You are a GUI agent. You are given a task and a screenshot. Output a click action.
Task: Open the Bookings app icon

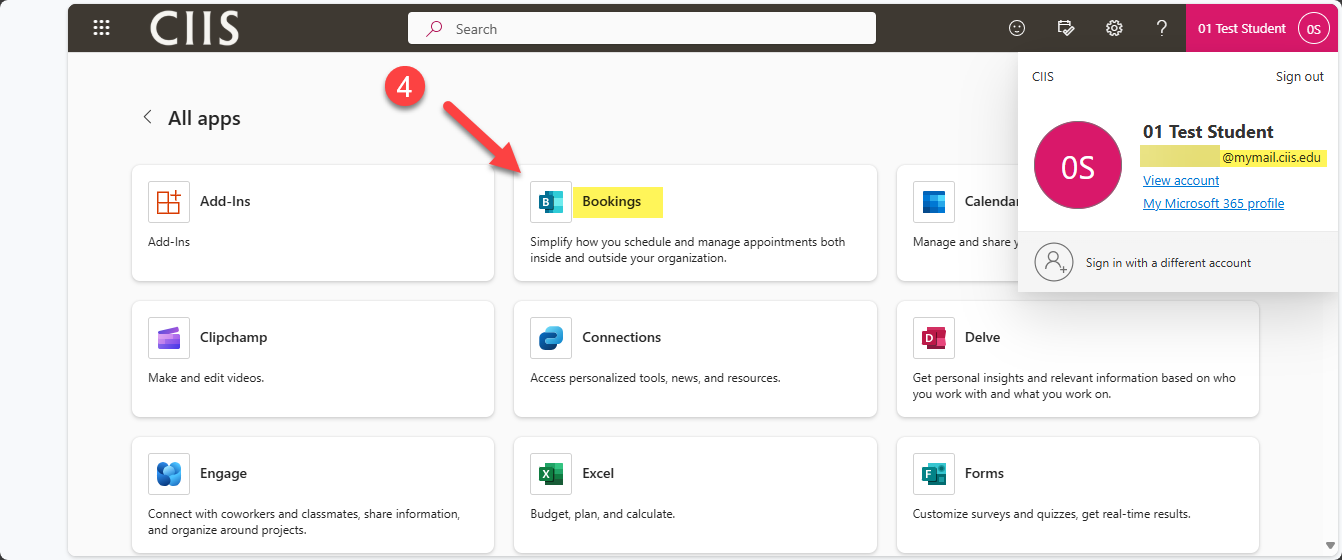click(551, 202)
